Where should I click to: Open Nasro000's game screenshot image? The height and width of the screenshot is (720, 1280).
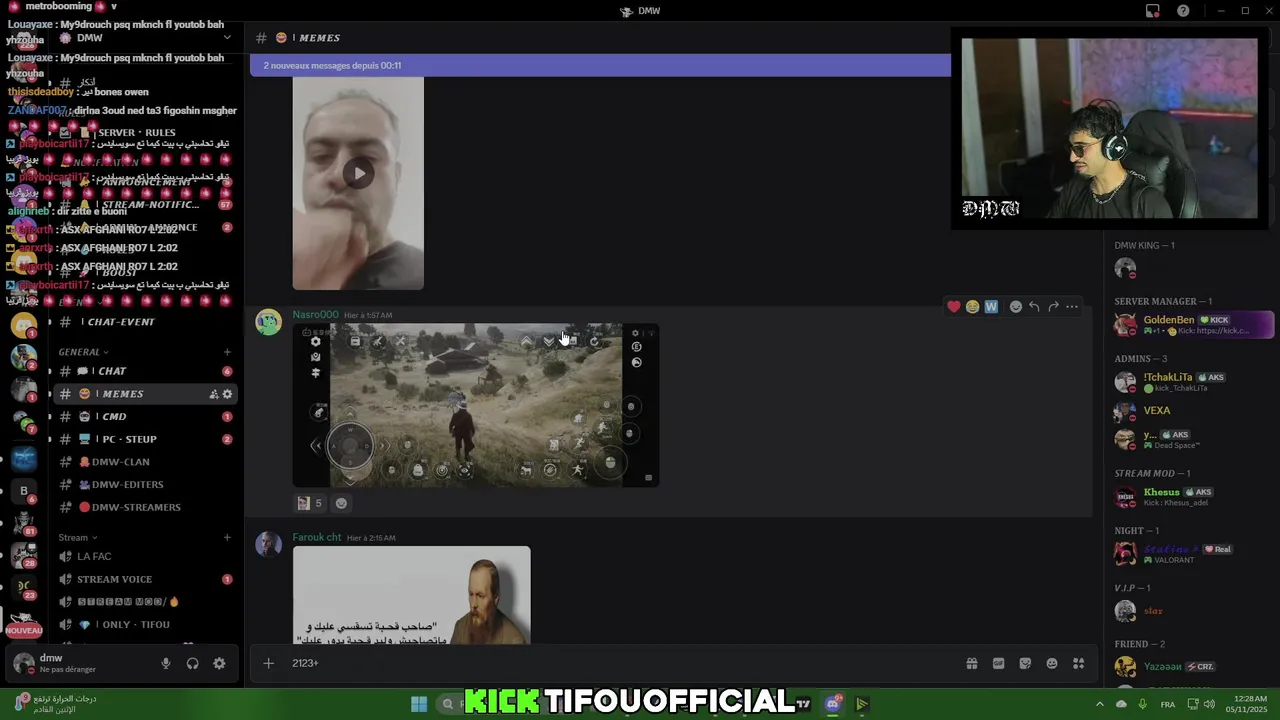(476, 405)
